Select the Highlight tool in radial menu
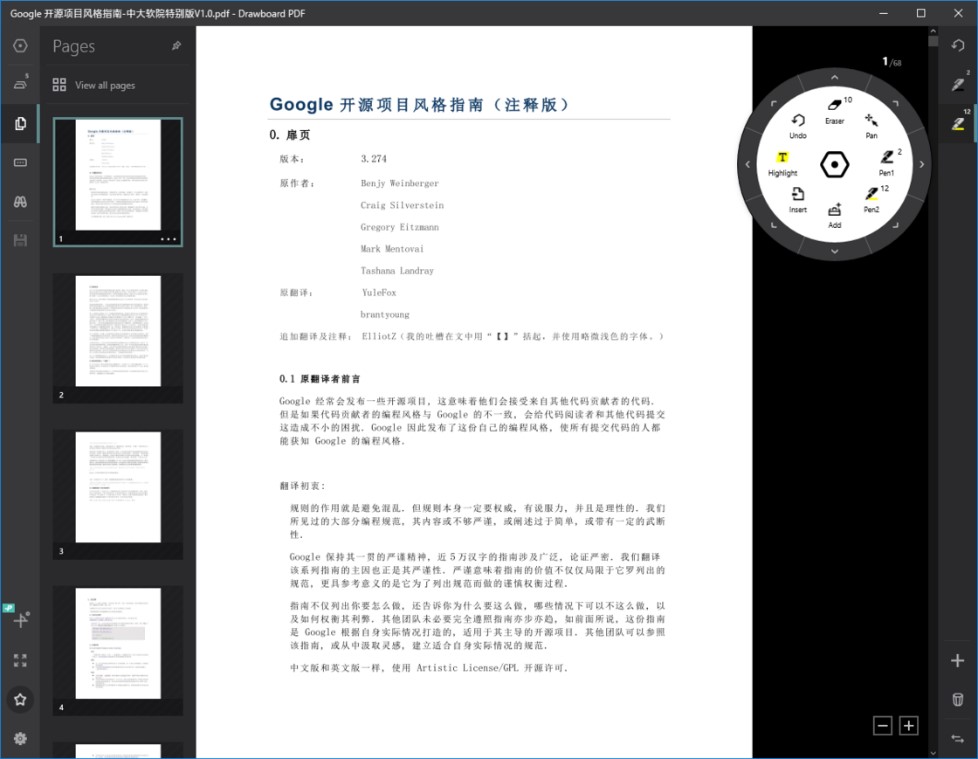 pyautogui.click(x=783, y=164)
